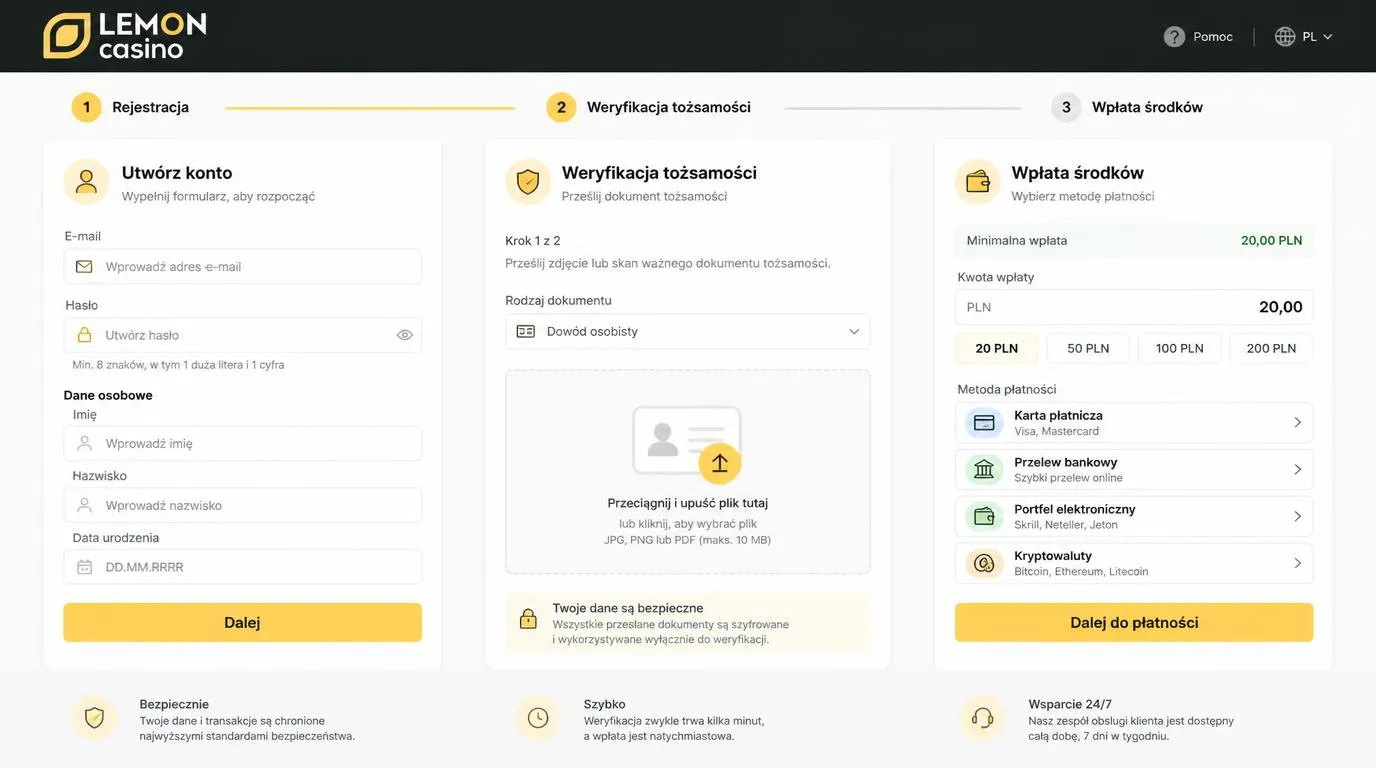Click the lock icon in data security notice
Image resolution: width=1376 pixels, height=768 pixels.
click(x=528, y=619)
